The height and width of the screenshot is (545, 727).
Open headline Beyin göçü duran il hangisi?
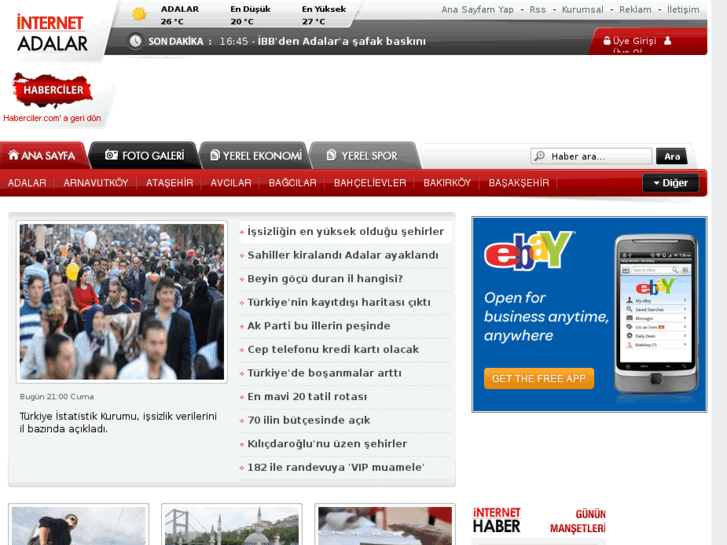325,279
